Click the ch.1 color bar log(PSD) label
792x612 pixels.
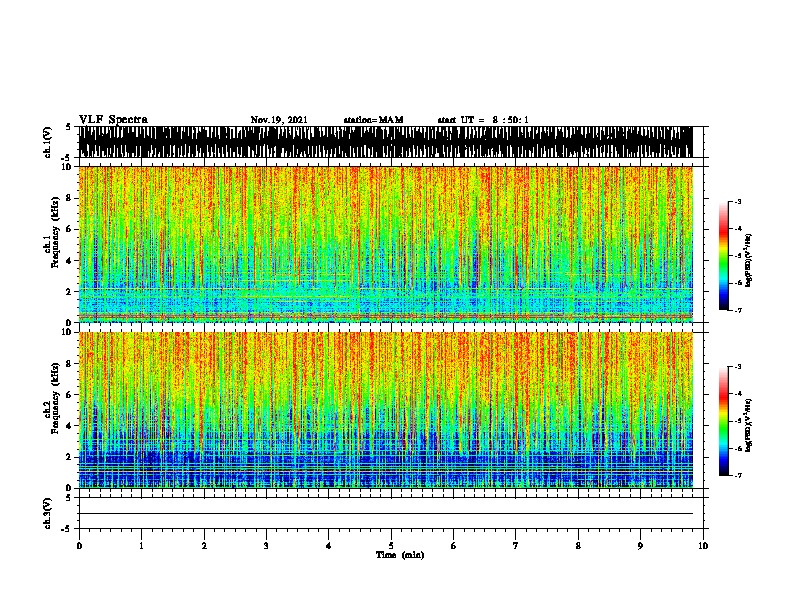click(749, 261)
